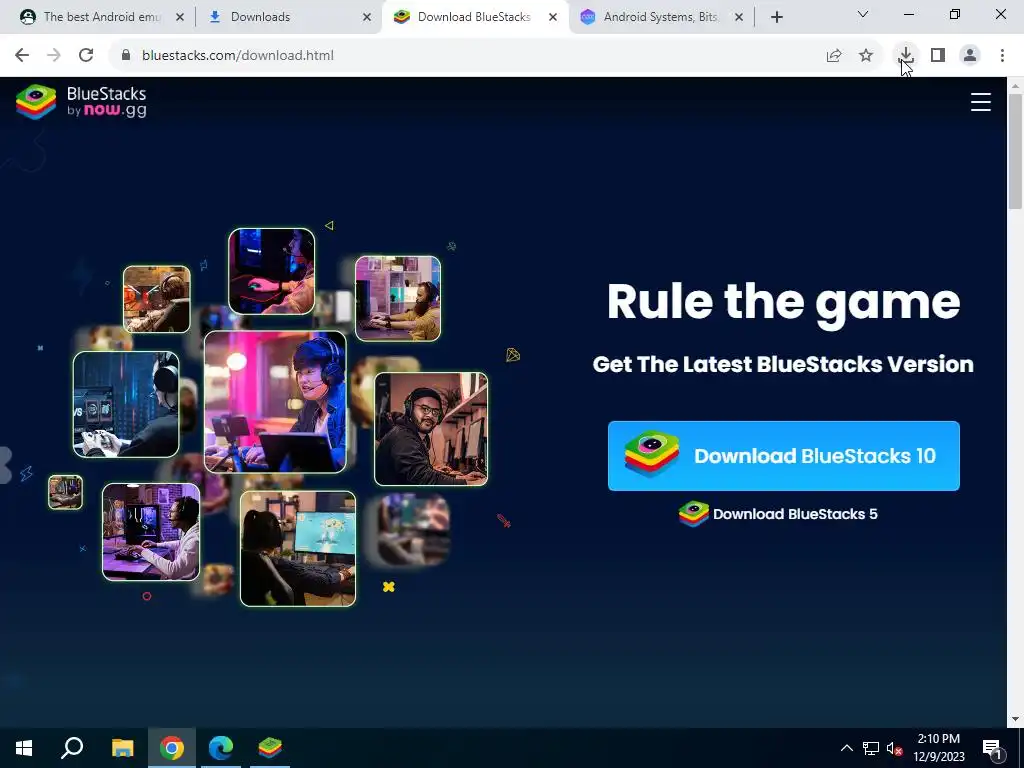Screen dimensions: 1024x768
Task: Close the 'Android Systems, Bits' tab
Action: point(739,17)
